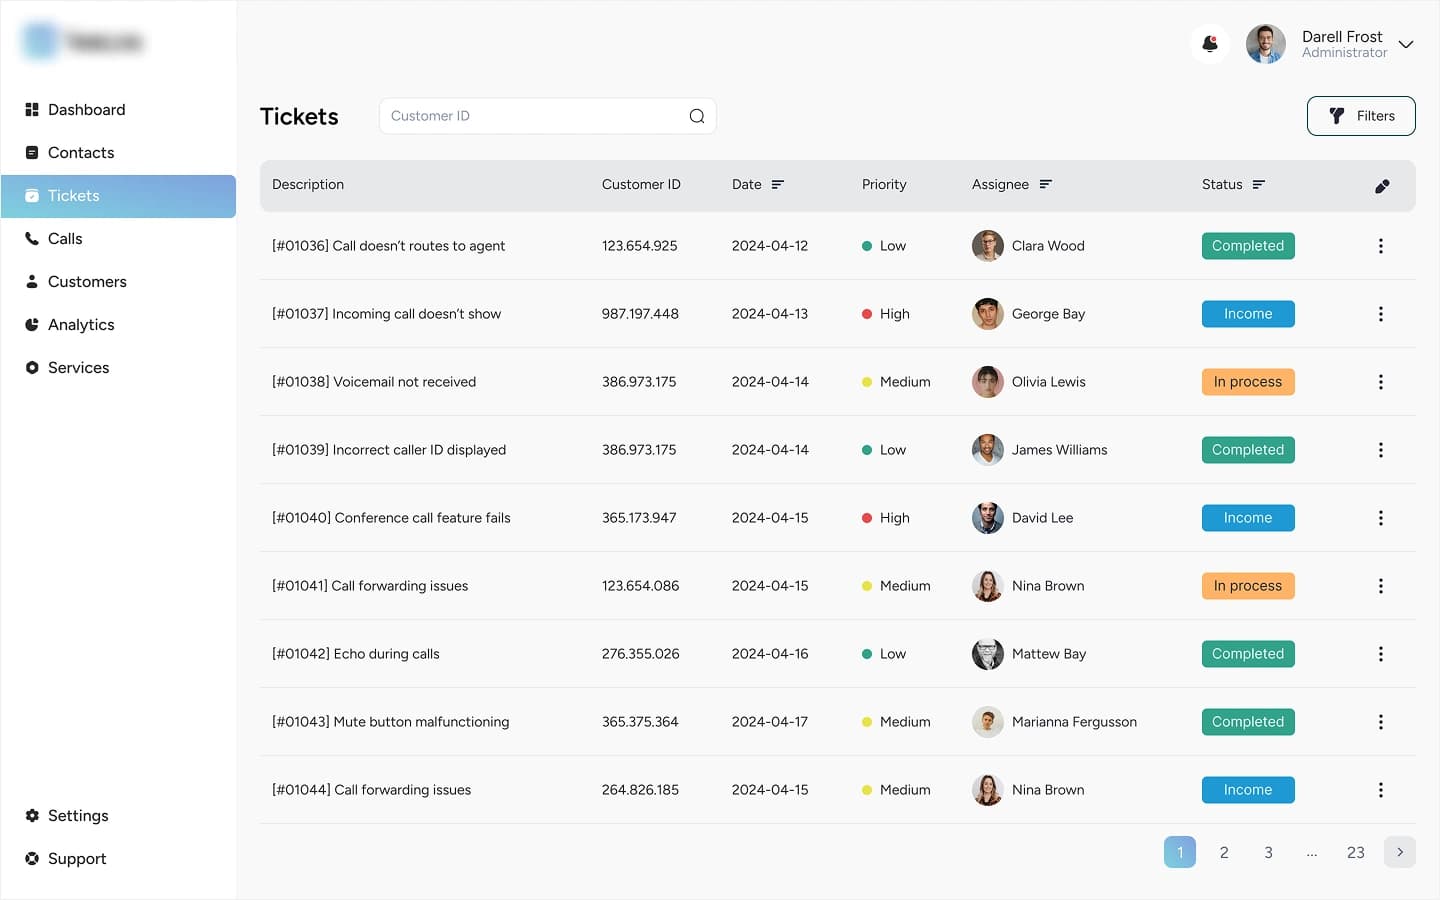Open Dashboard in the sidebar
This screenshot has width=1440, height=900.
pyautogui.click(x=86, y=110)
